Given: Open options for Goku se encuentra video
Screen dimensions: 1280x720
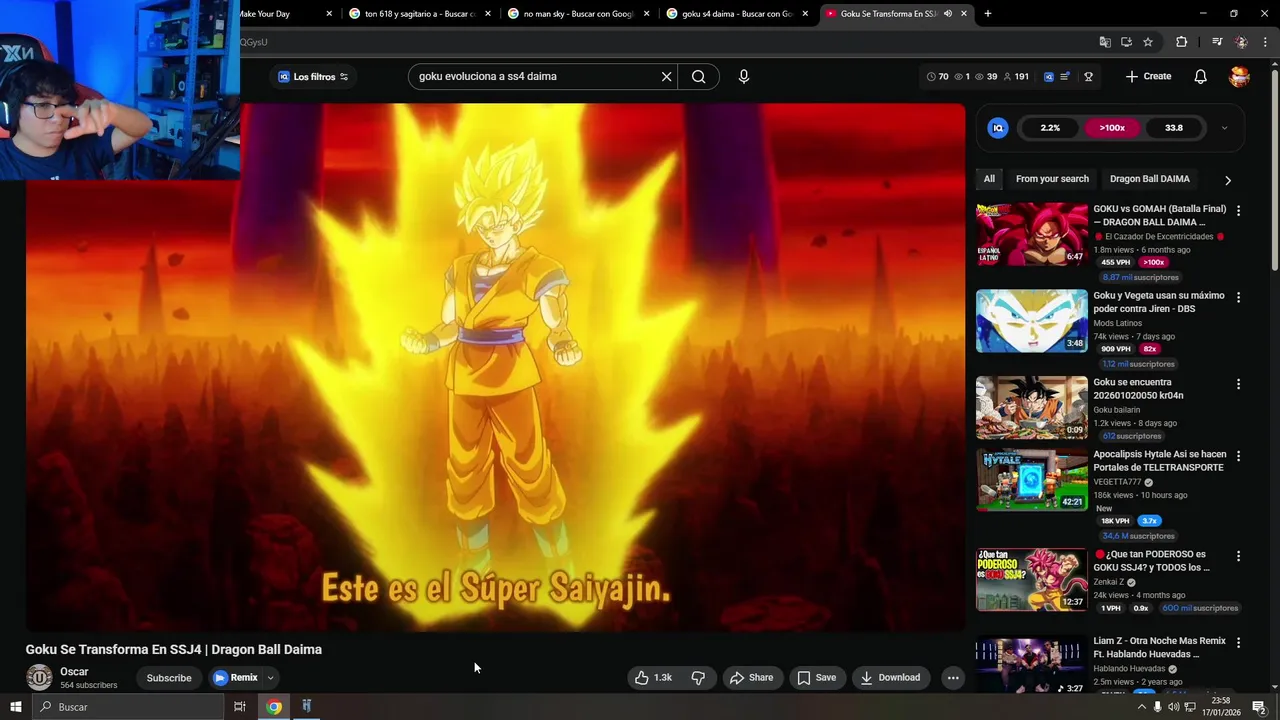Looking at the screenshot, I should point(1238,384).
